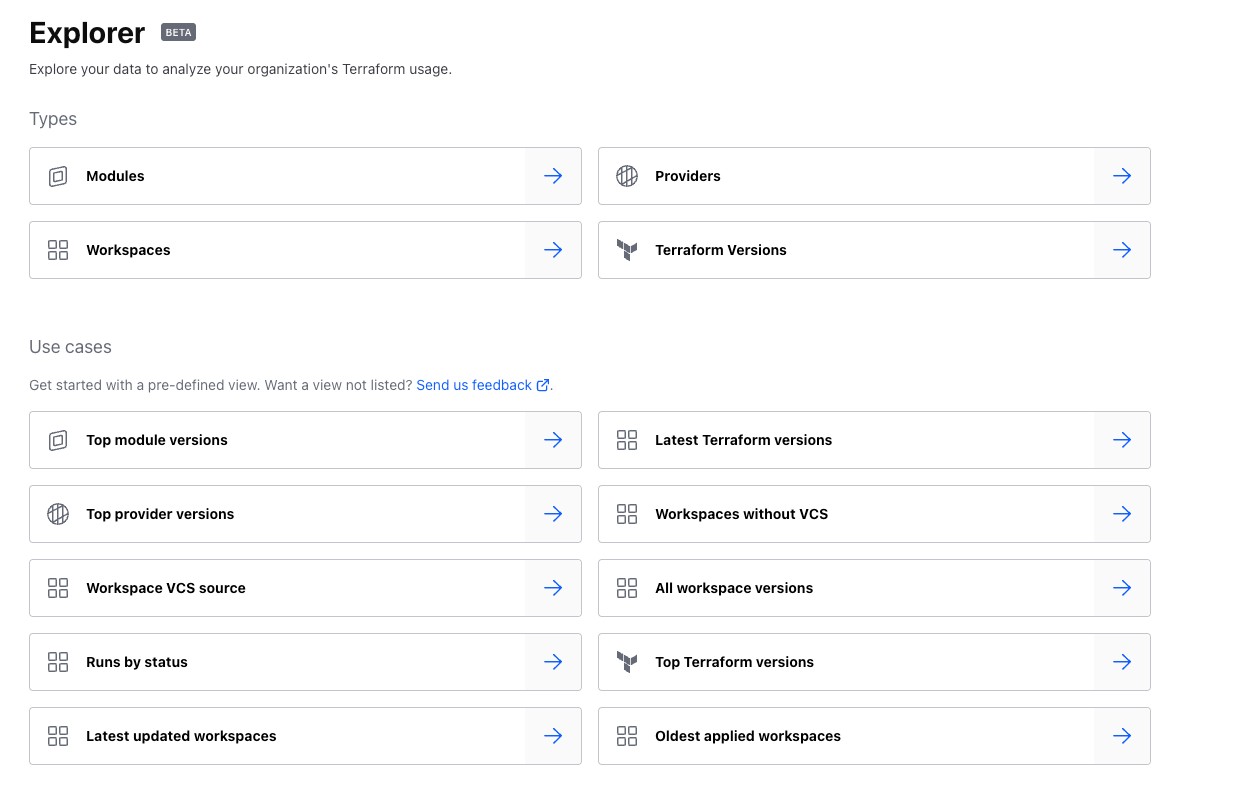Viewport: 1235px width, 802px height.
Task: Open Terraform Versions via its arrow button
Action: click(1122, 250)
